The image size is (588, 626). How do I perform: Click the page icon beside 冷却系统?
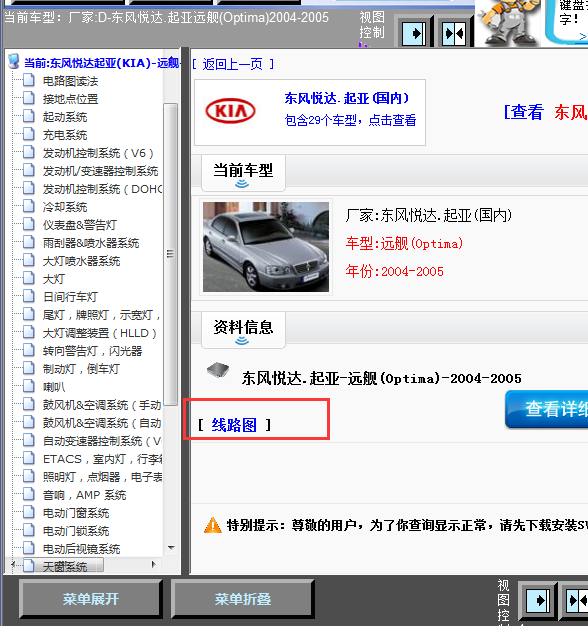click(x=28, y=206)
